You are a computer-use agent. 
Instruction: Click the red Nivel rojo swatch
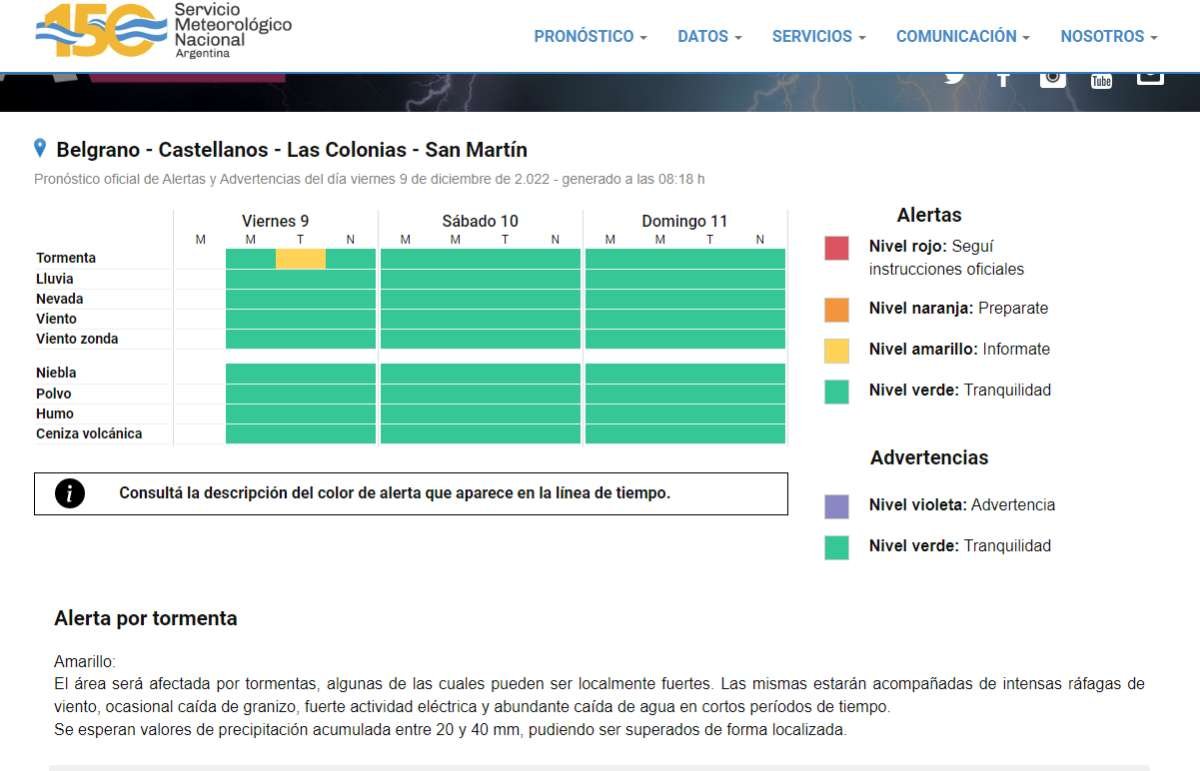tap(837, 248)
